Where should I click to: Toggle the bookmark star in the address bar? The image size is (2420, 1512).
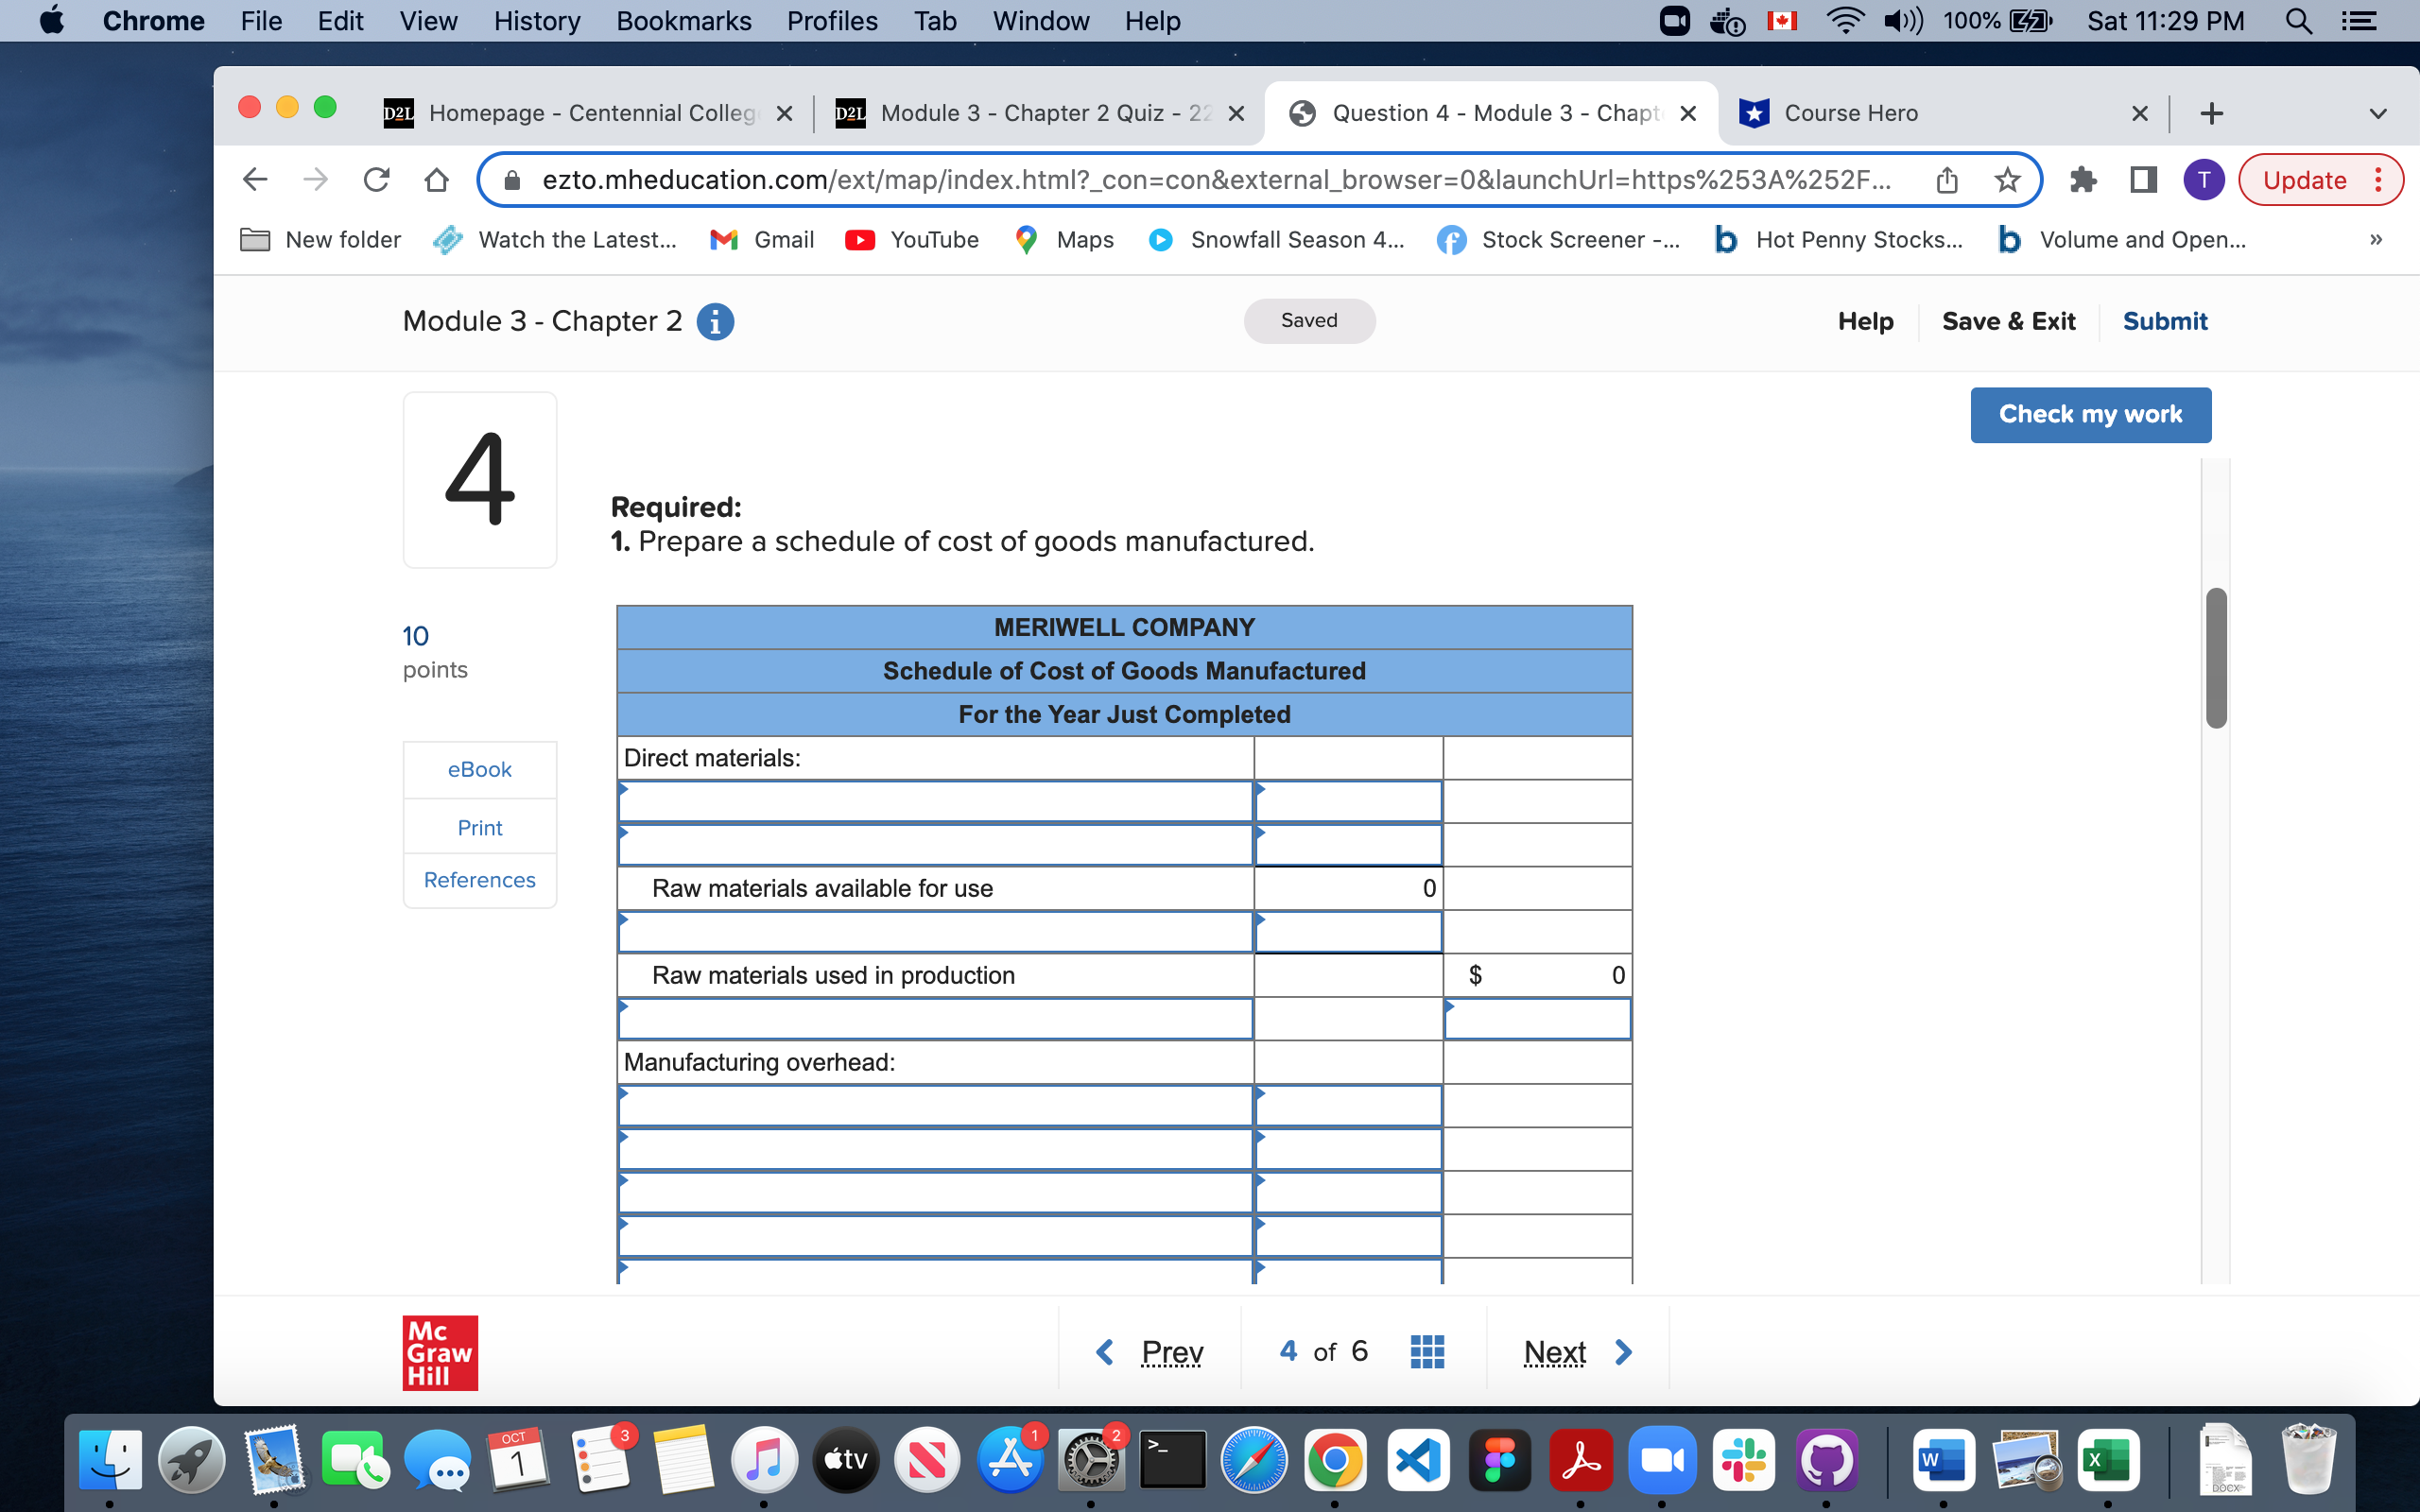click(x=2007, y=180)
